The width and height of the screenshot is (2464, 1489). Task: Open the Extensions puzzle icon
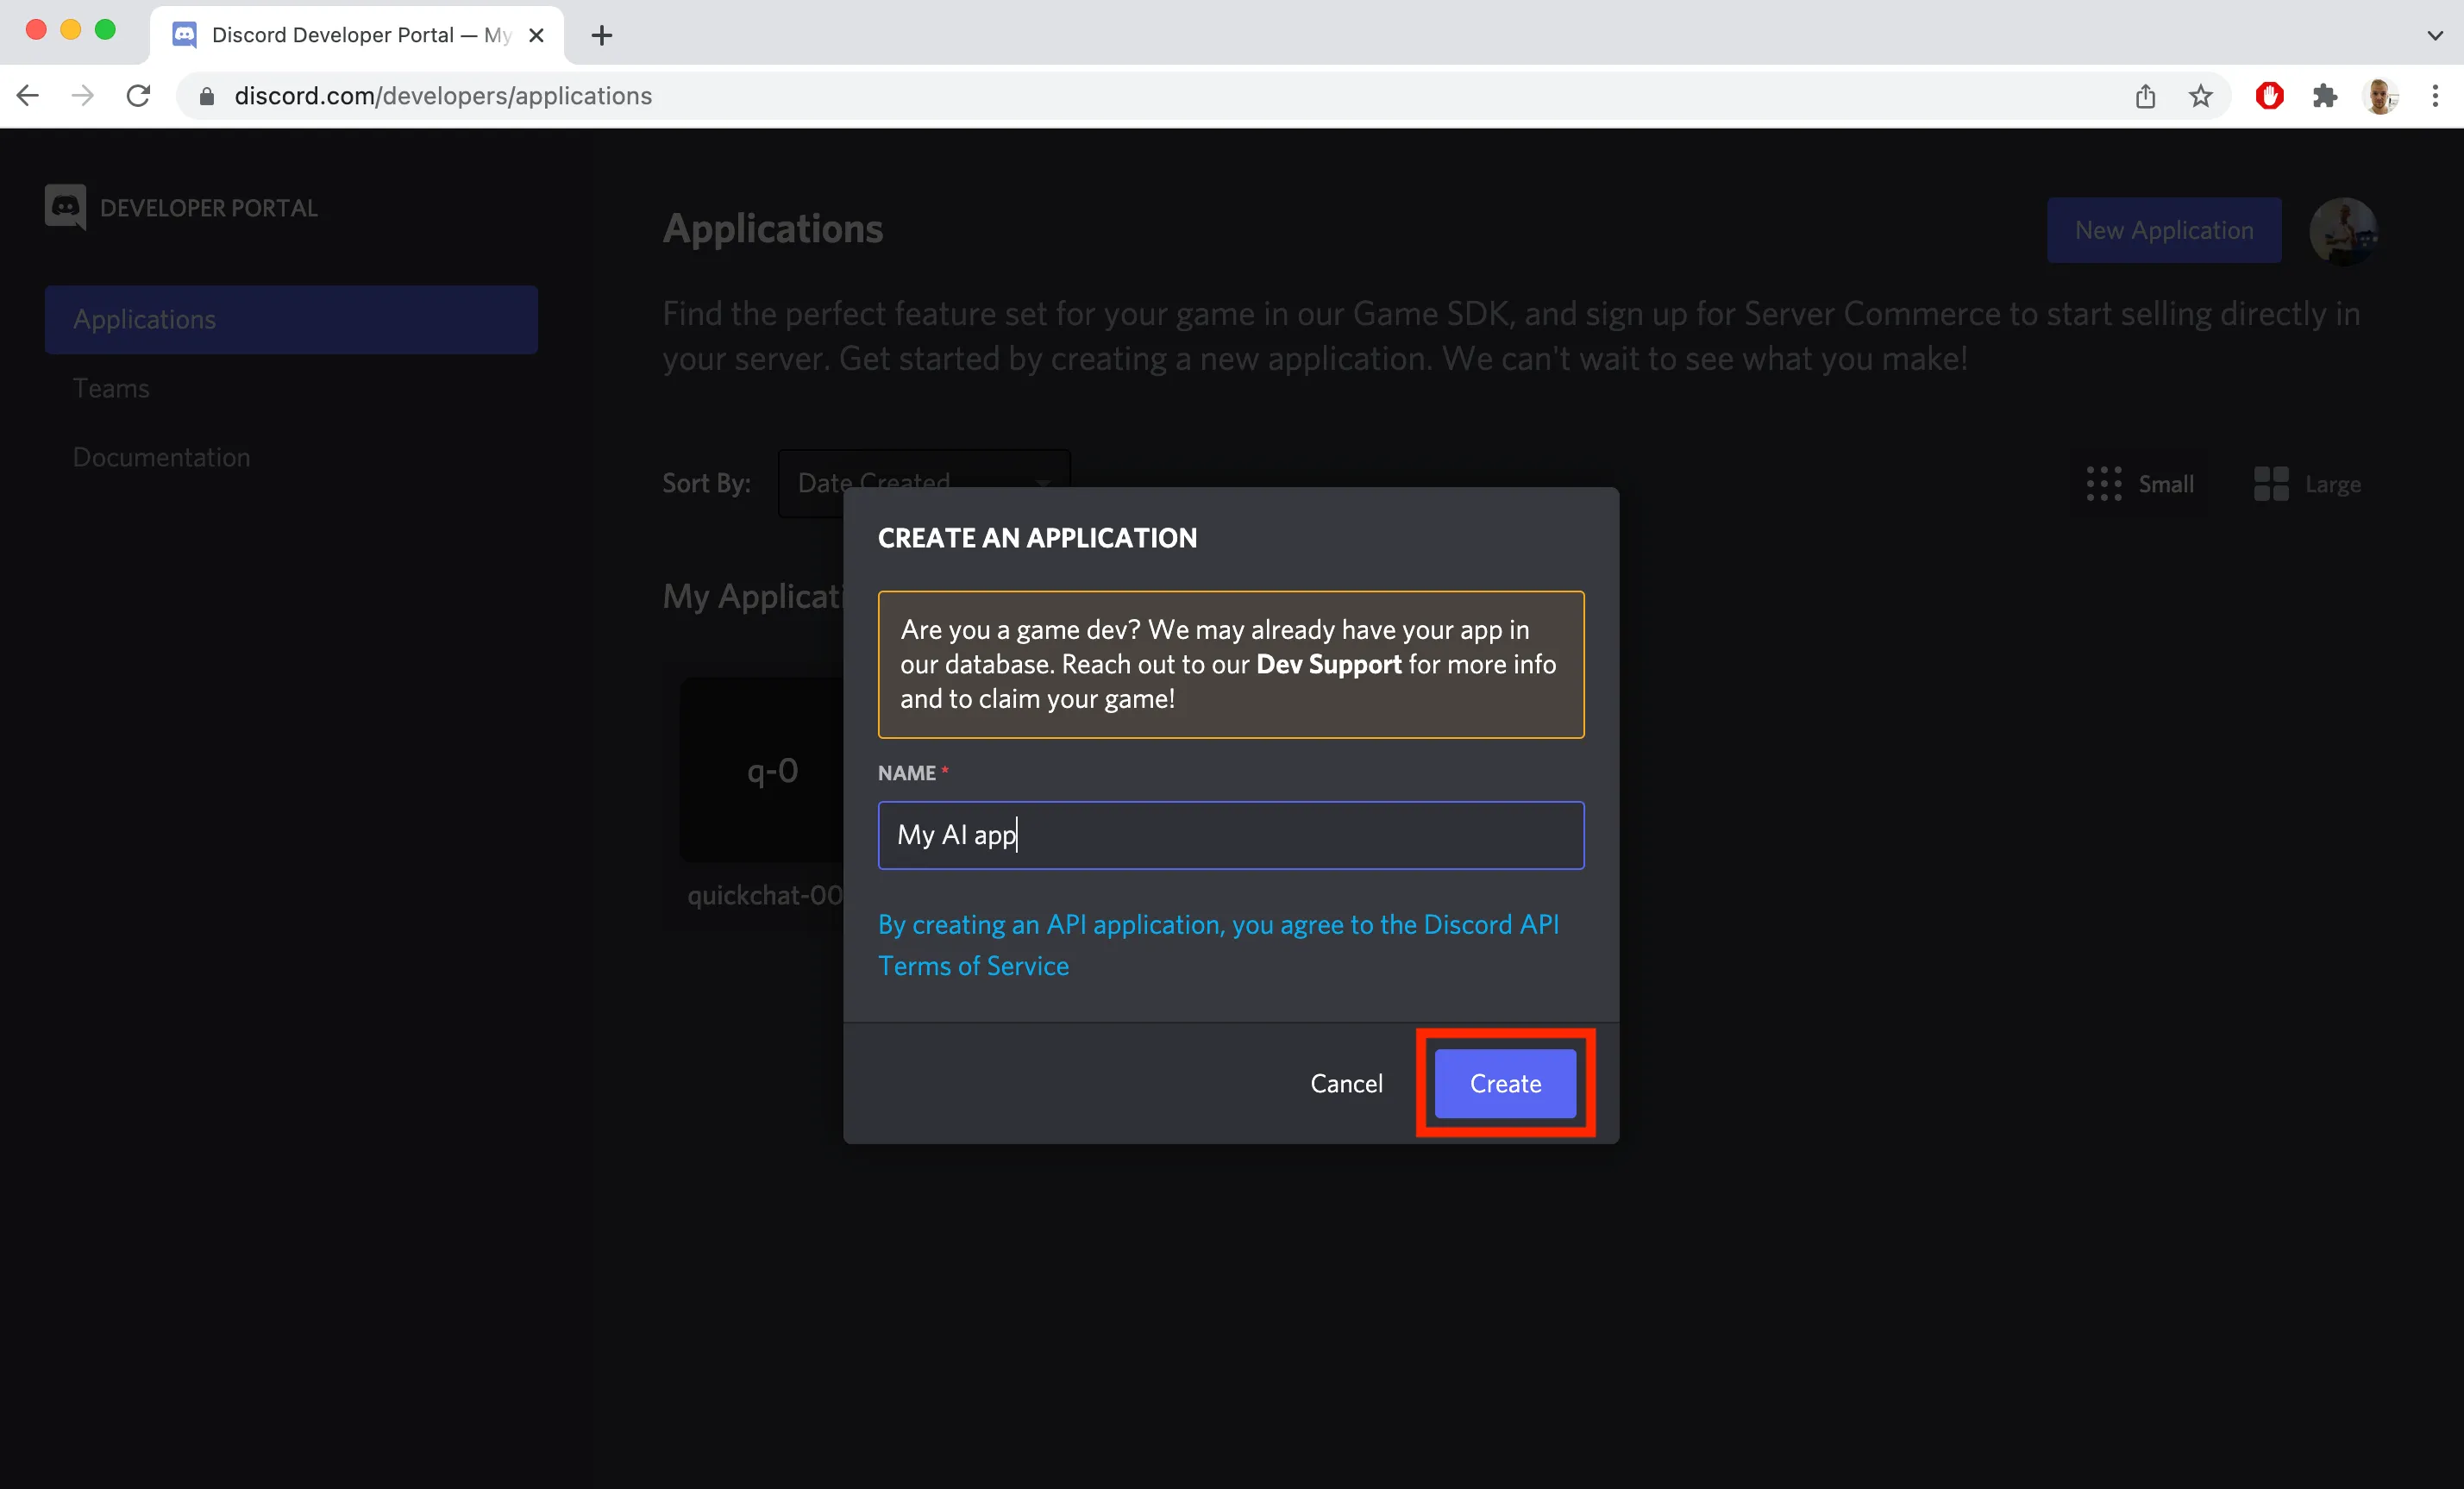point(2324,96)
